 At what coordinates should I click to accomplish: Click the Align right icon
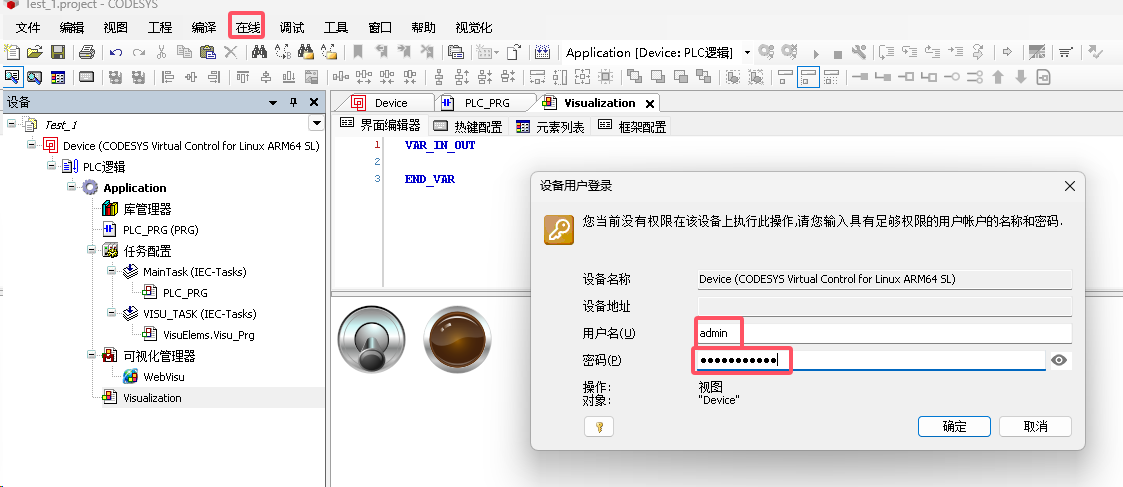213,77
